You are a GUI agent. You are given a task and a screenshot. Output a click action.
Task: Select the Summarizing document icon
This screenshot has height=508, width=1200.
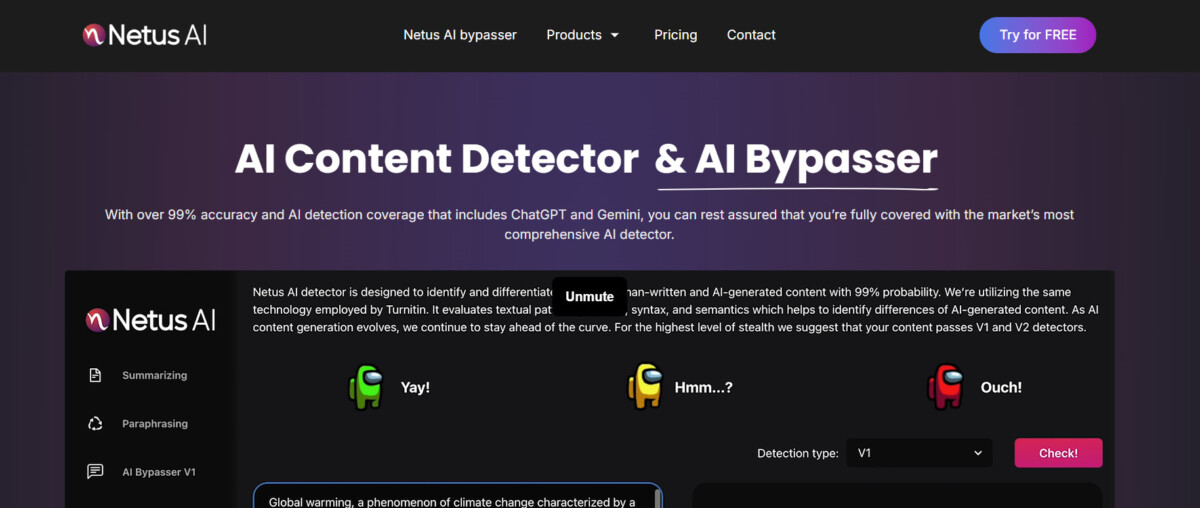[95, 376]
